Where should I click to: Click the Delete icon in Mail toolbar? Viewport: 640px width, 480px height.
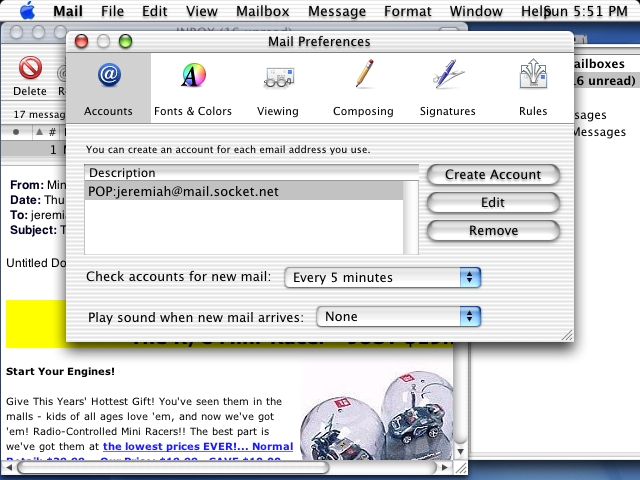click(x=30, y=76)
